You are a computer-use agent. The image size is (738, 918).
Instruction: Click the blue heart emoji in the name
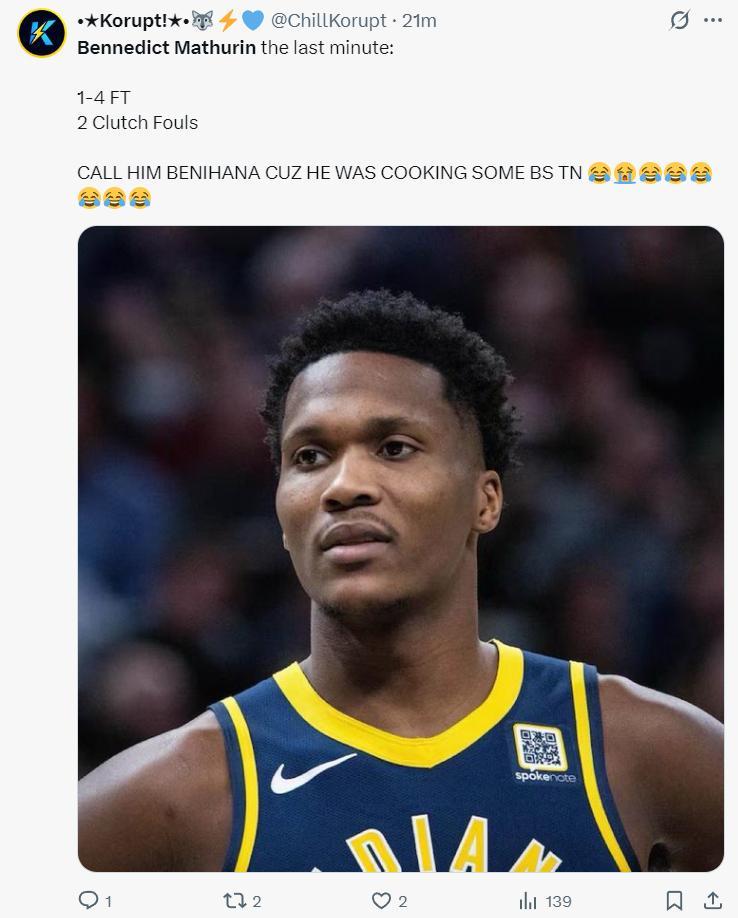pos(253,20)
